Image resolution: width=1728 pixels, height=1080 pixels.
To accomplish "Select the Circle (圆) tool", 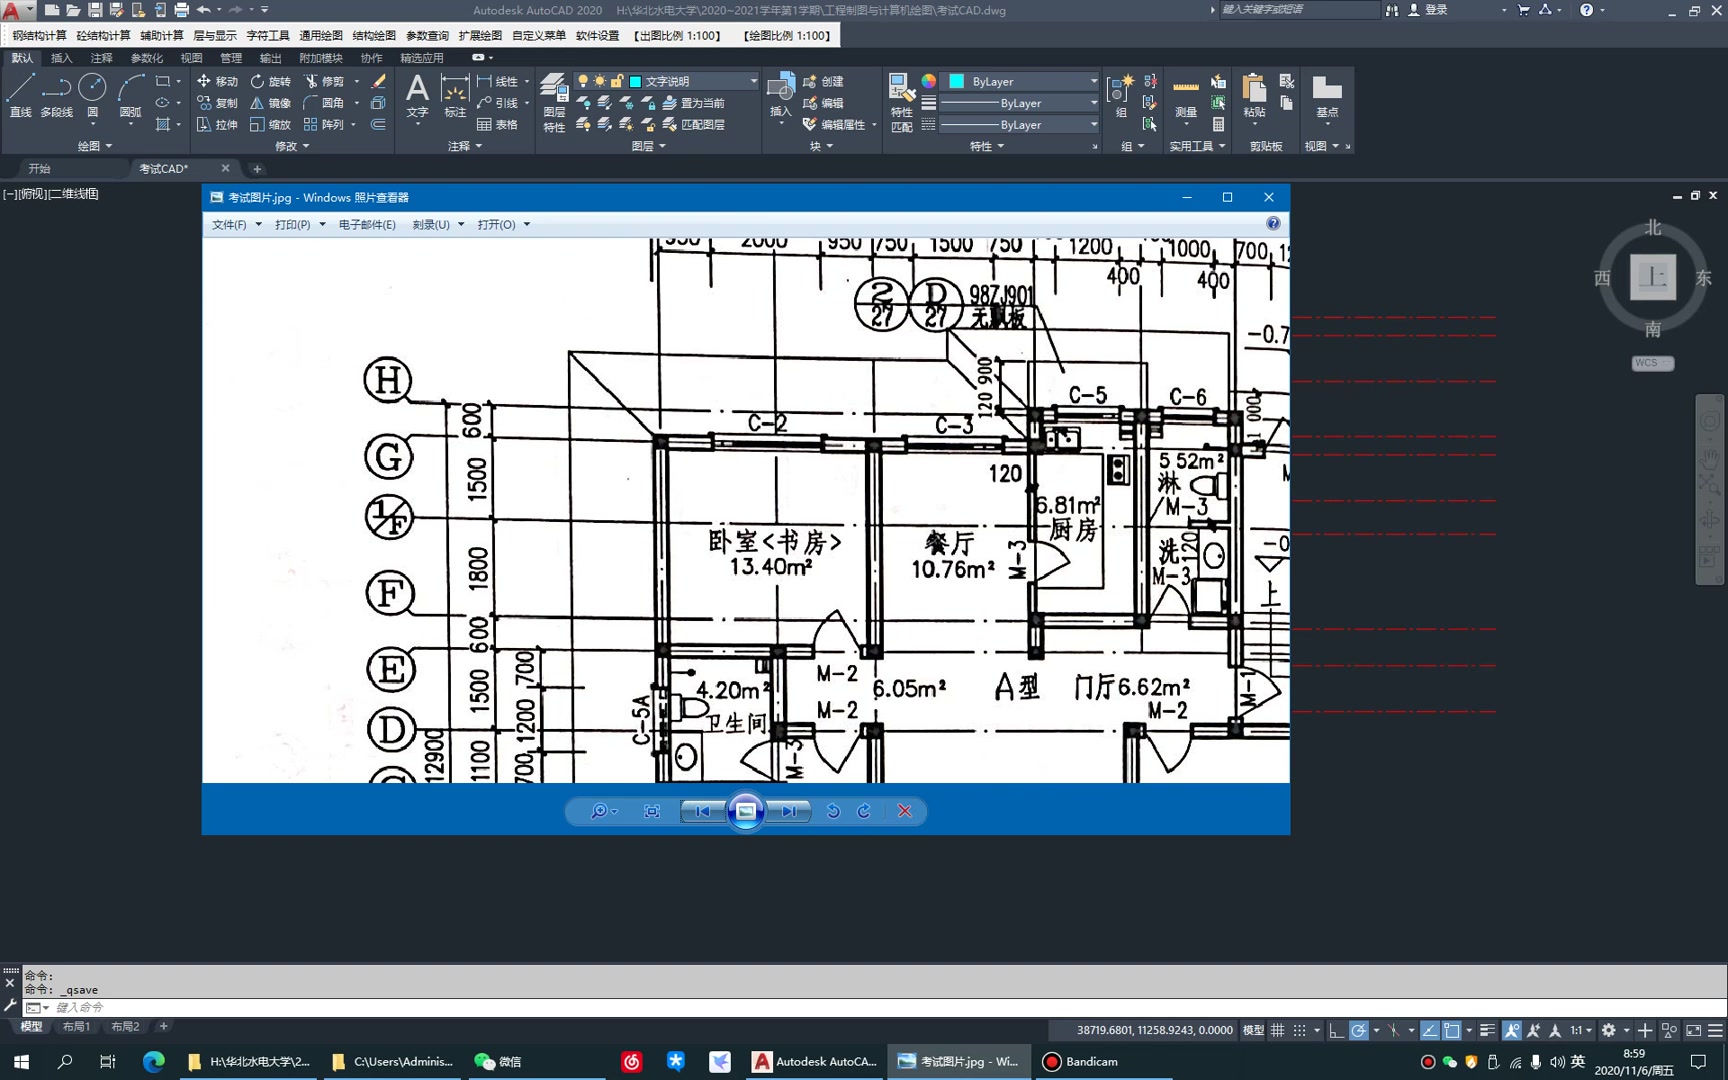I will click(x=92, y=97).
